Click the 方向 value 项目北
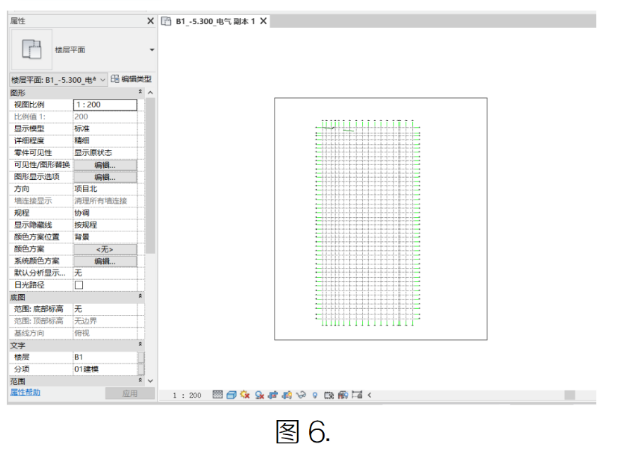The height and width of the screenshot is (449, 617). [86, 189]
